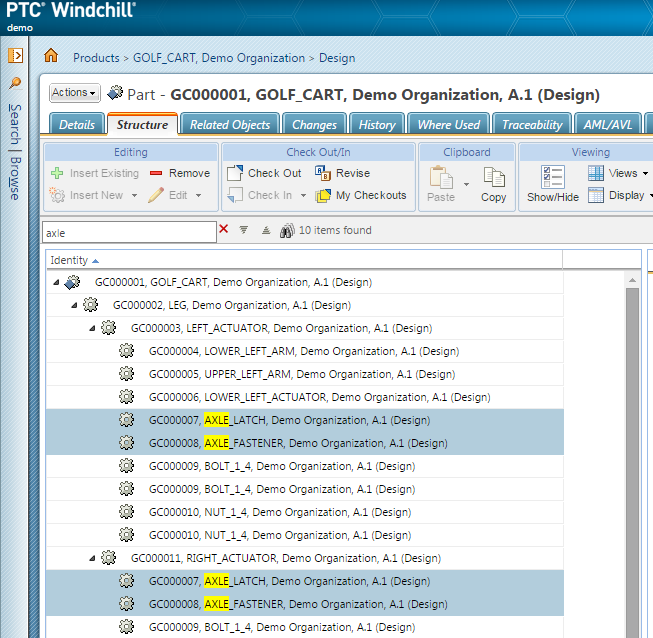Viewport: 653px width, 638px height.
Task: Click gear icon of GC000011 RIGHT_ACTUATOR
Action: 108,558
